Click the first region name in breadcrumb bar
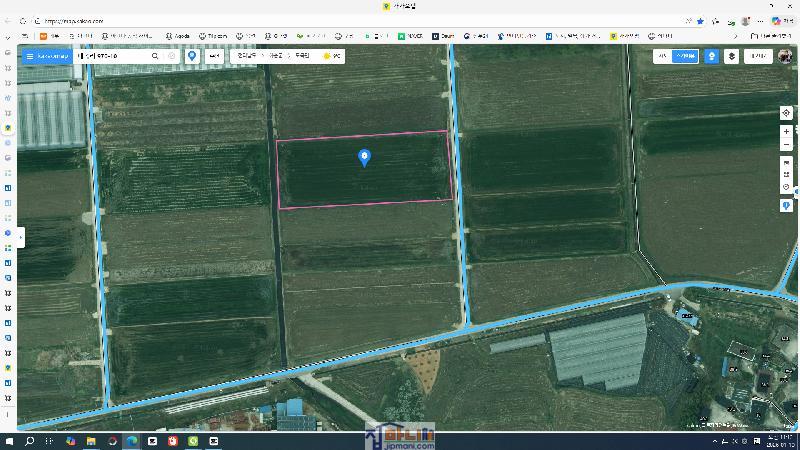The image size is (800, 450). tap(246, 56)
